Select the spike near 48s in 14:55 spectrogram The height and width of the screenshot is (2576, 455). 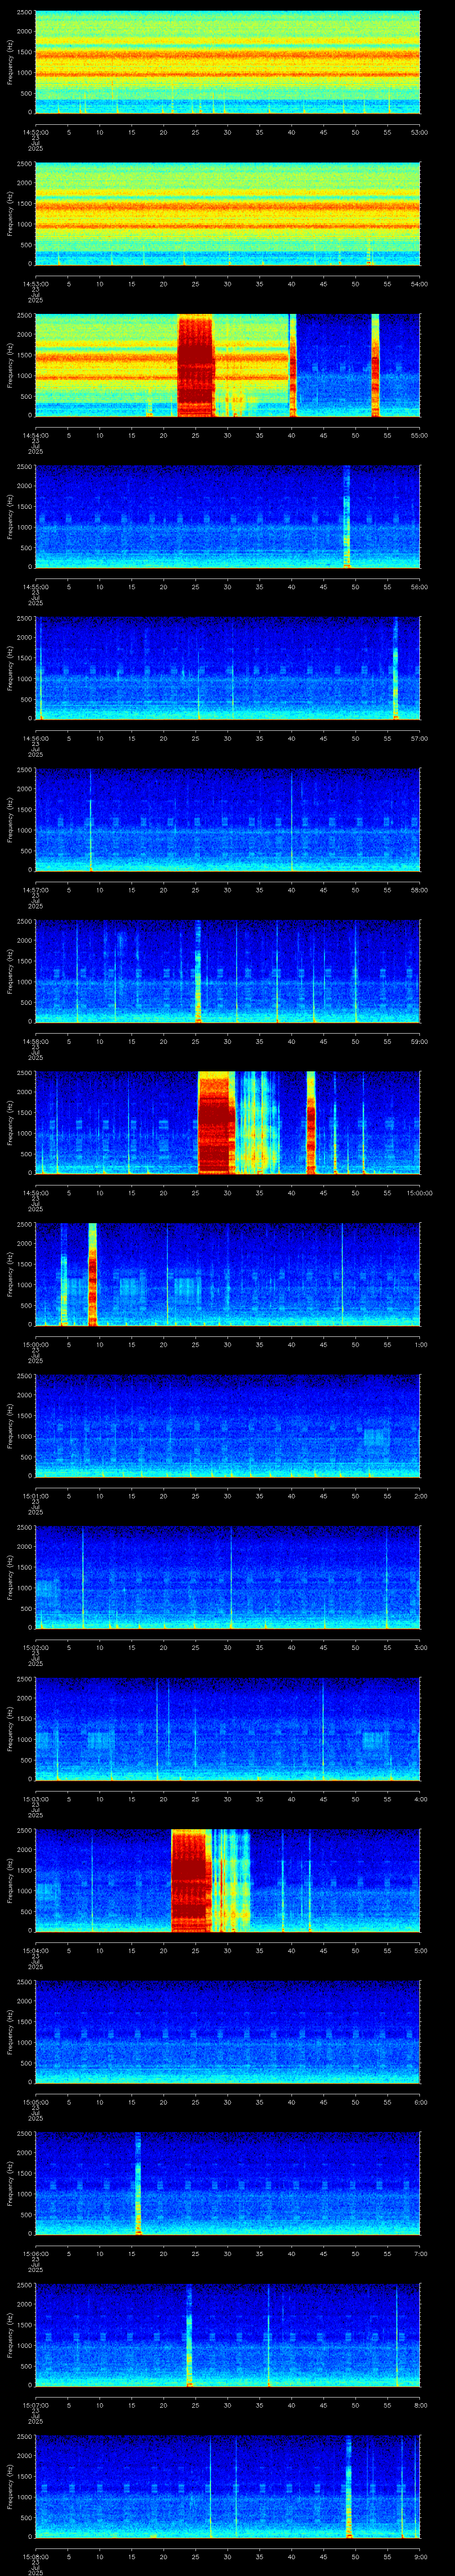(347, 517)
